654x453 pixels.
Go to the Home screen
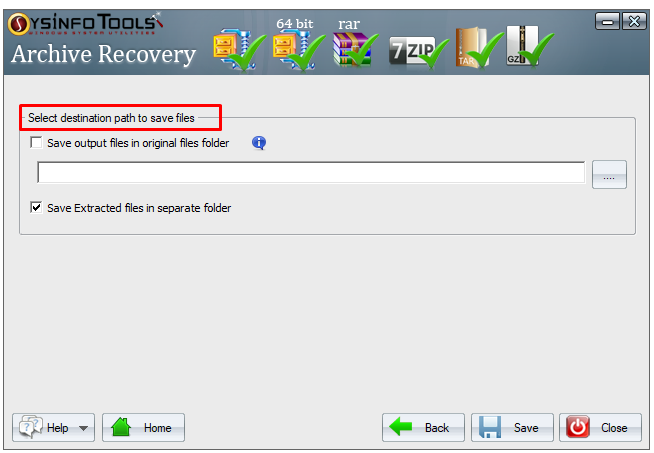tap(143, 428)
